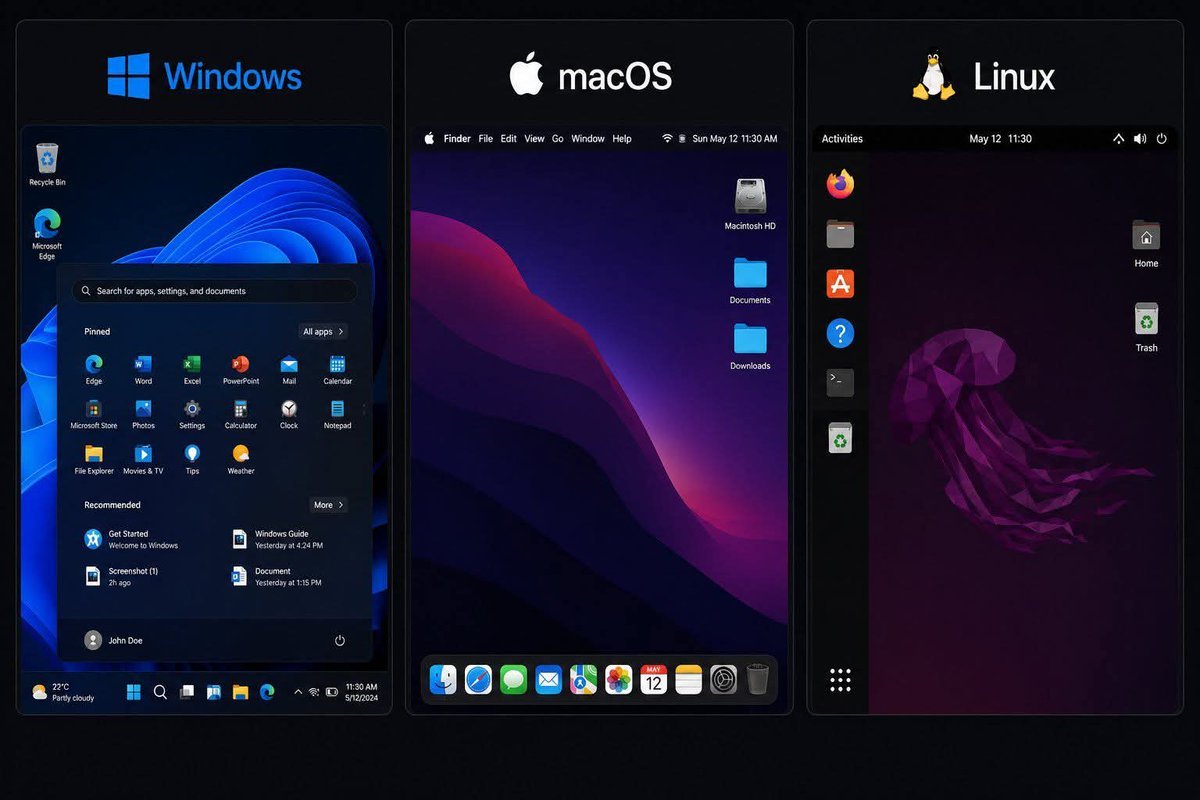Image resolution: width=1200 pixels, height=800 pixels.
Task: Click Start menu search field
Action: pyautogui.click(x=214, y=291)
